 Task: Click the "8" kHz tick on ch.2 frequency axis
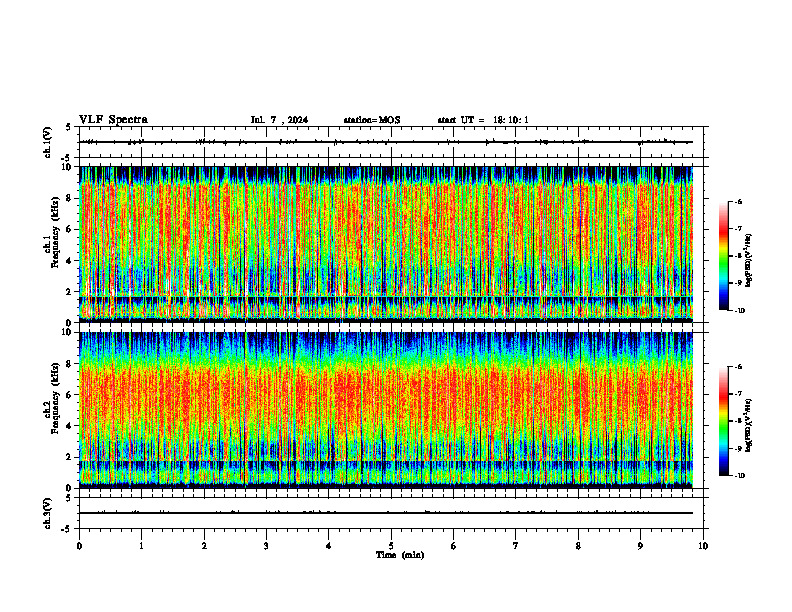coord(70,364)
